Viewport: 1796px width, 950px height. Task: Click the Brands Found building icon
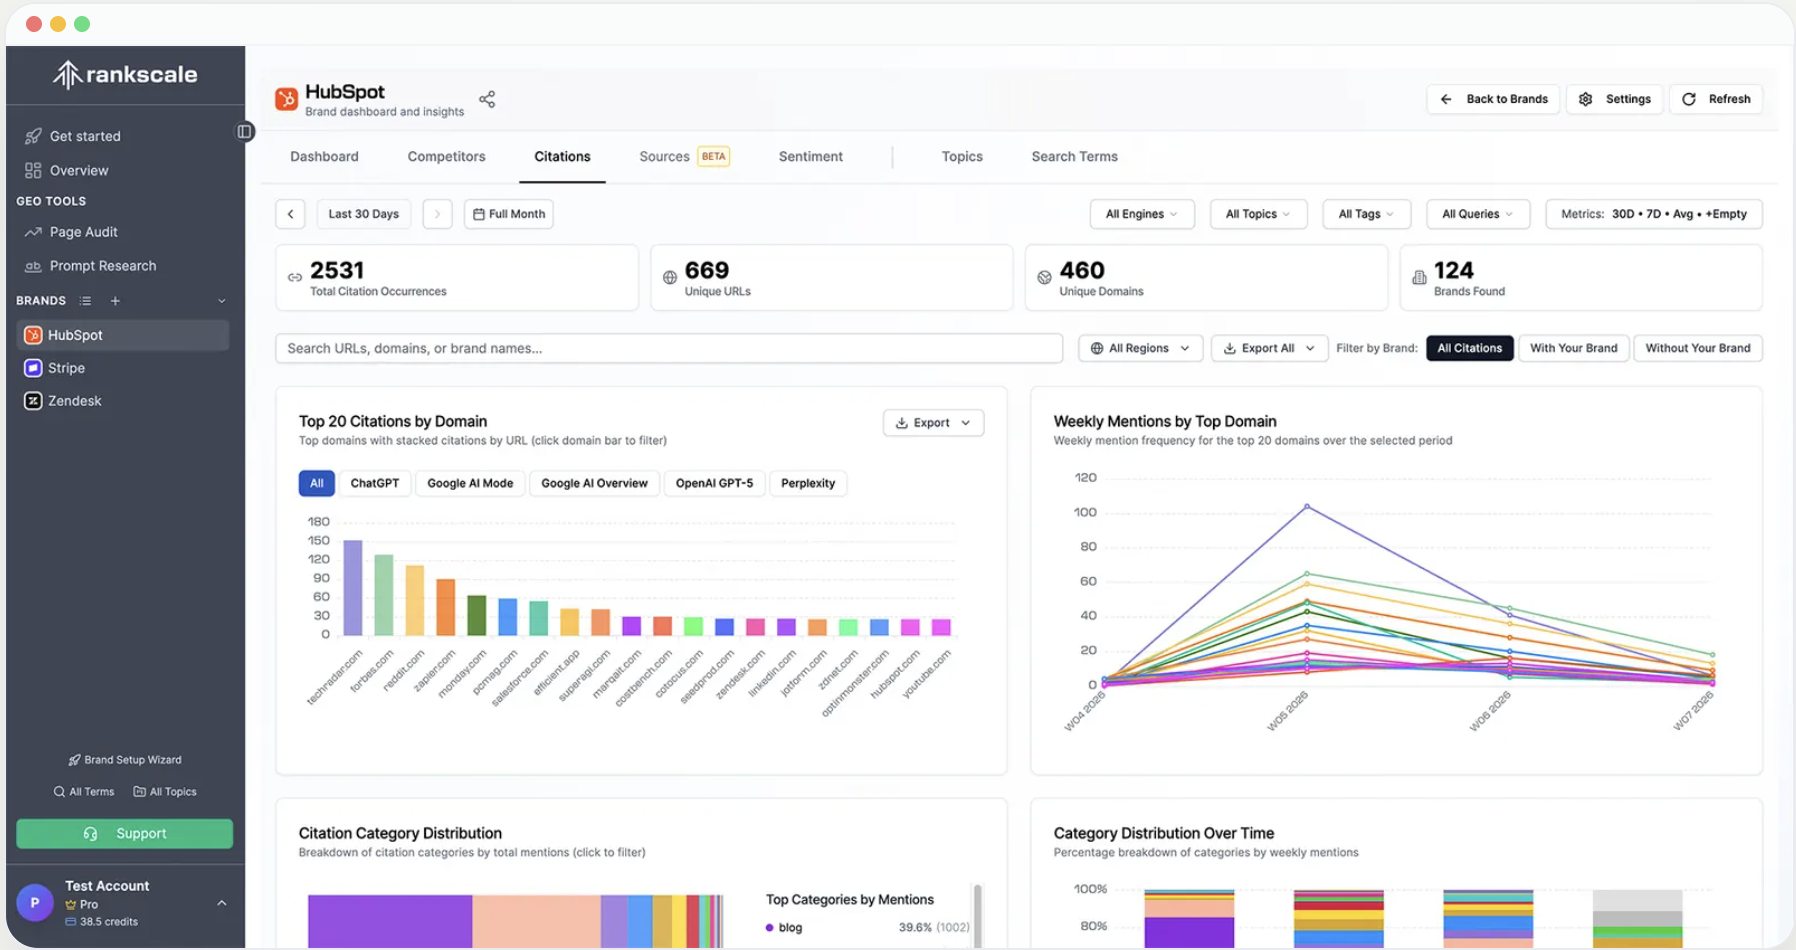[1419, 278]
